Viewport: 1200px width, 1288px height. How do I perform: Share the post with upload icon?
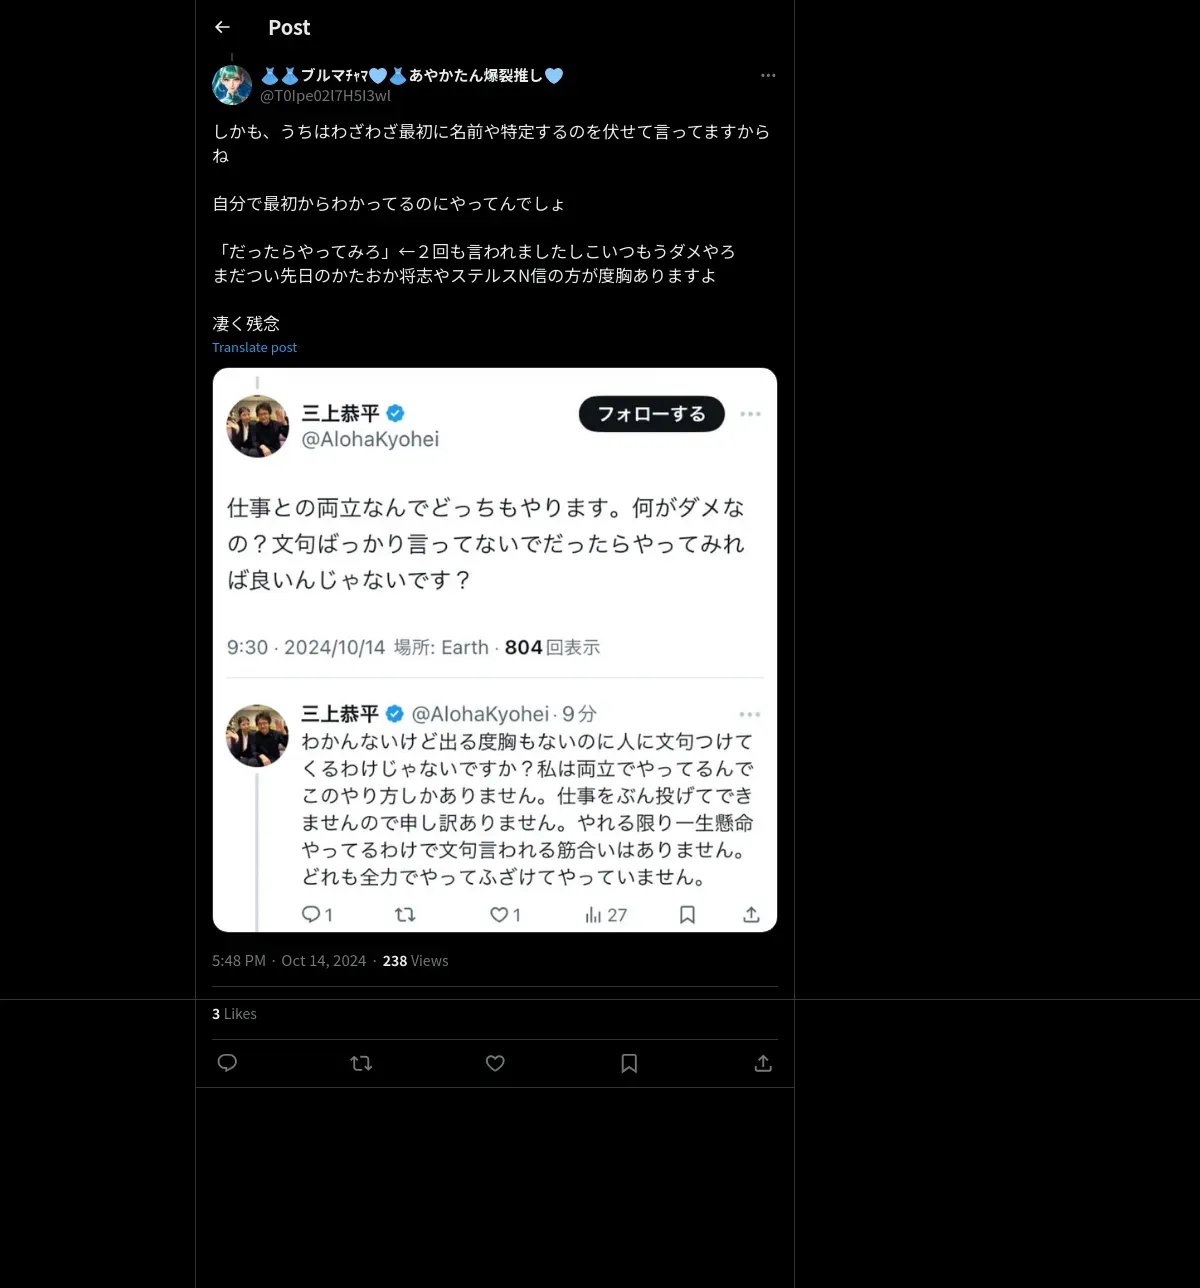pyautogui.click(x=763, y=1063)
